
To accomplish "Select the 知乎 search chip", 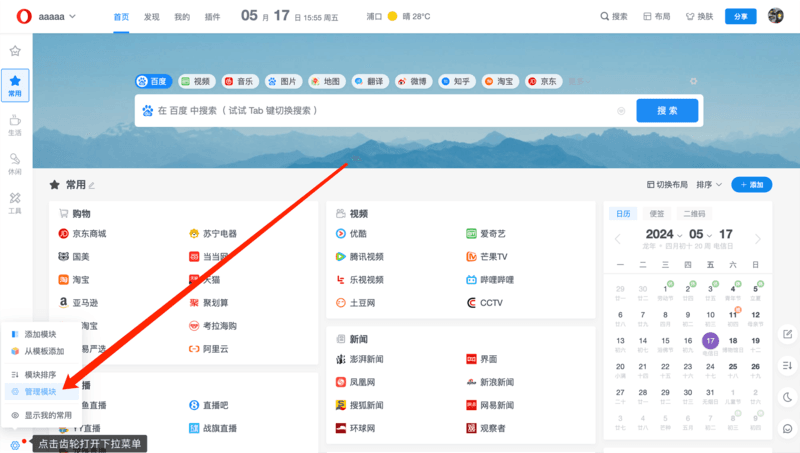I will pyautogui.click(x=457, y=81).
